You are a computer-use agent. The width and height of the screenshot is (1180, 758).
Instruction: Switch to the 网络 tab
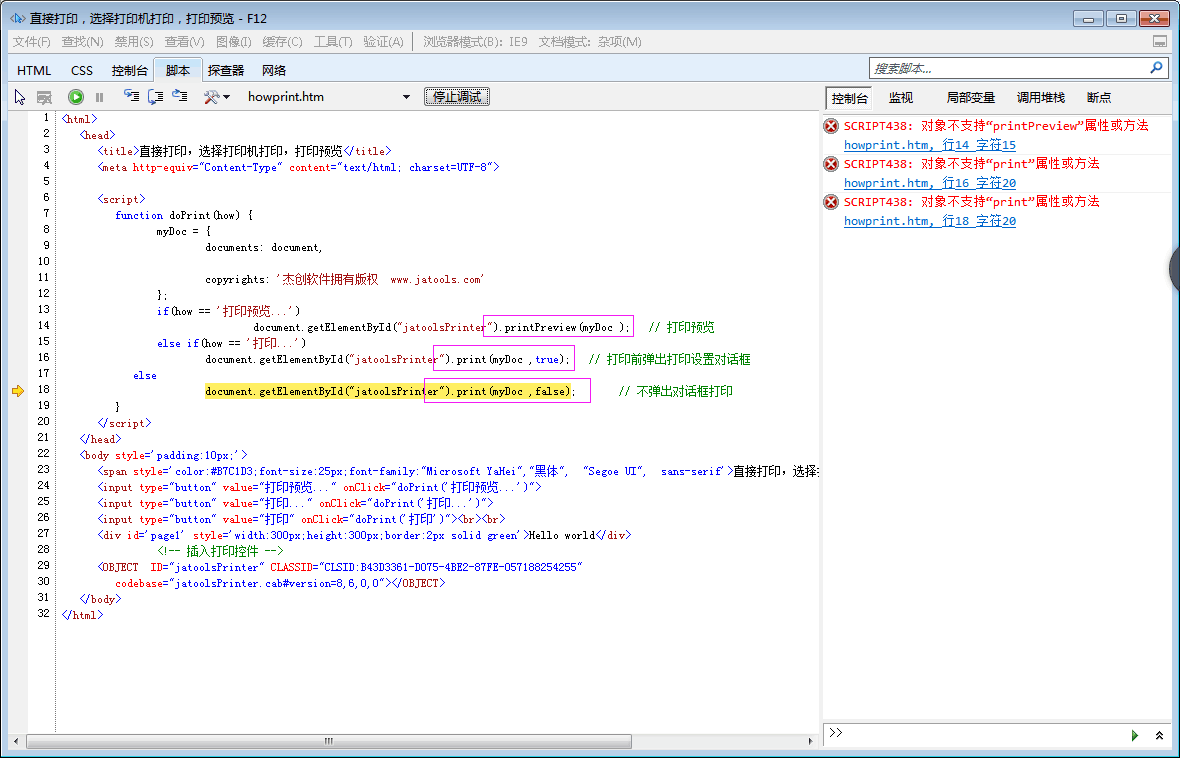pyautogui.click(x=274, y=71)
